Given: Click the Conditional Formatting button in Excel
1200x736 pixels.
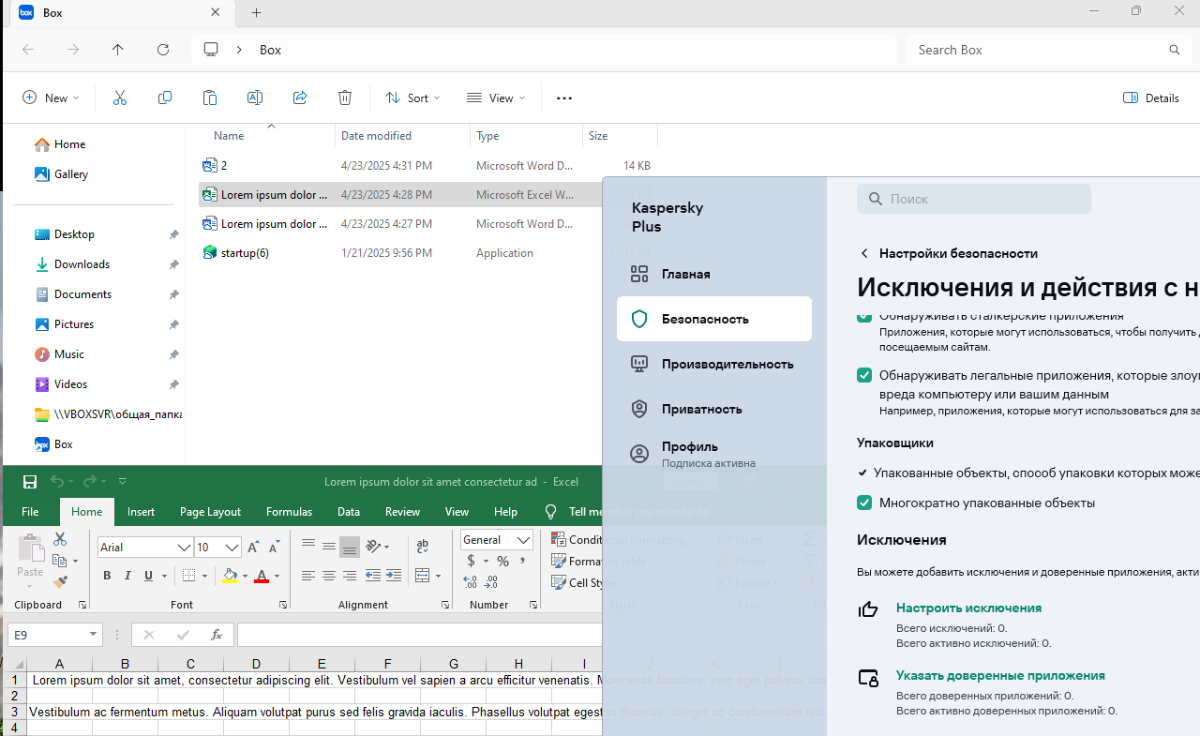Looking at the screenshot, I should coord(576,539).
